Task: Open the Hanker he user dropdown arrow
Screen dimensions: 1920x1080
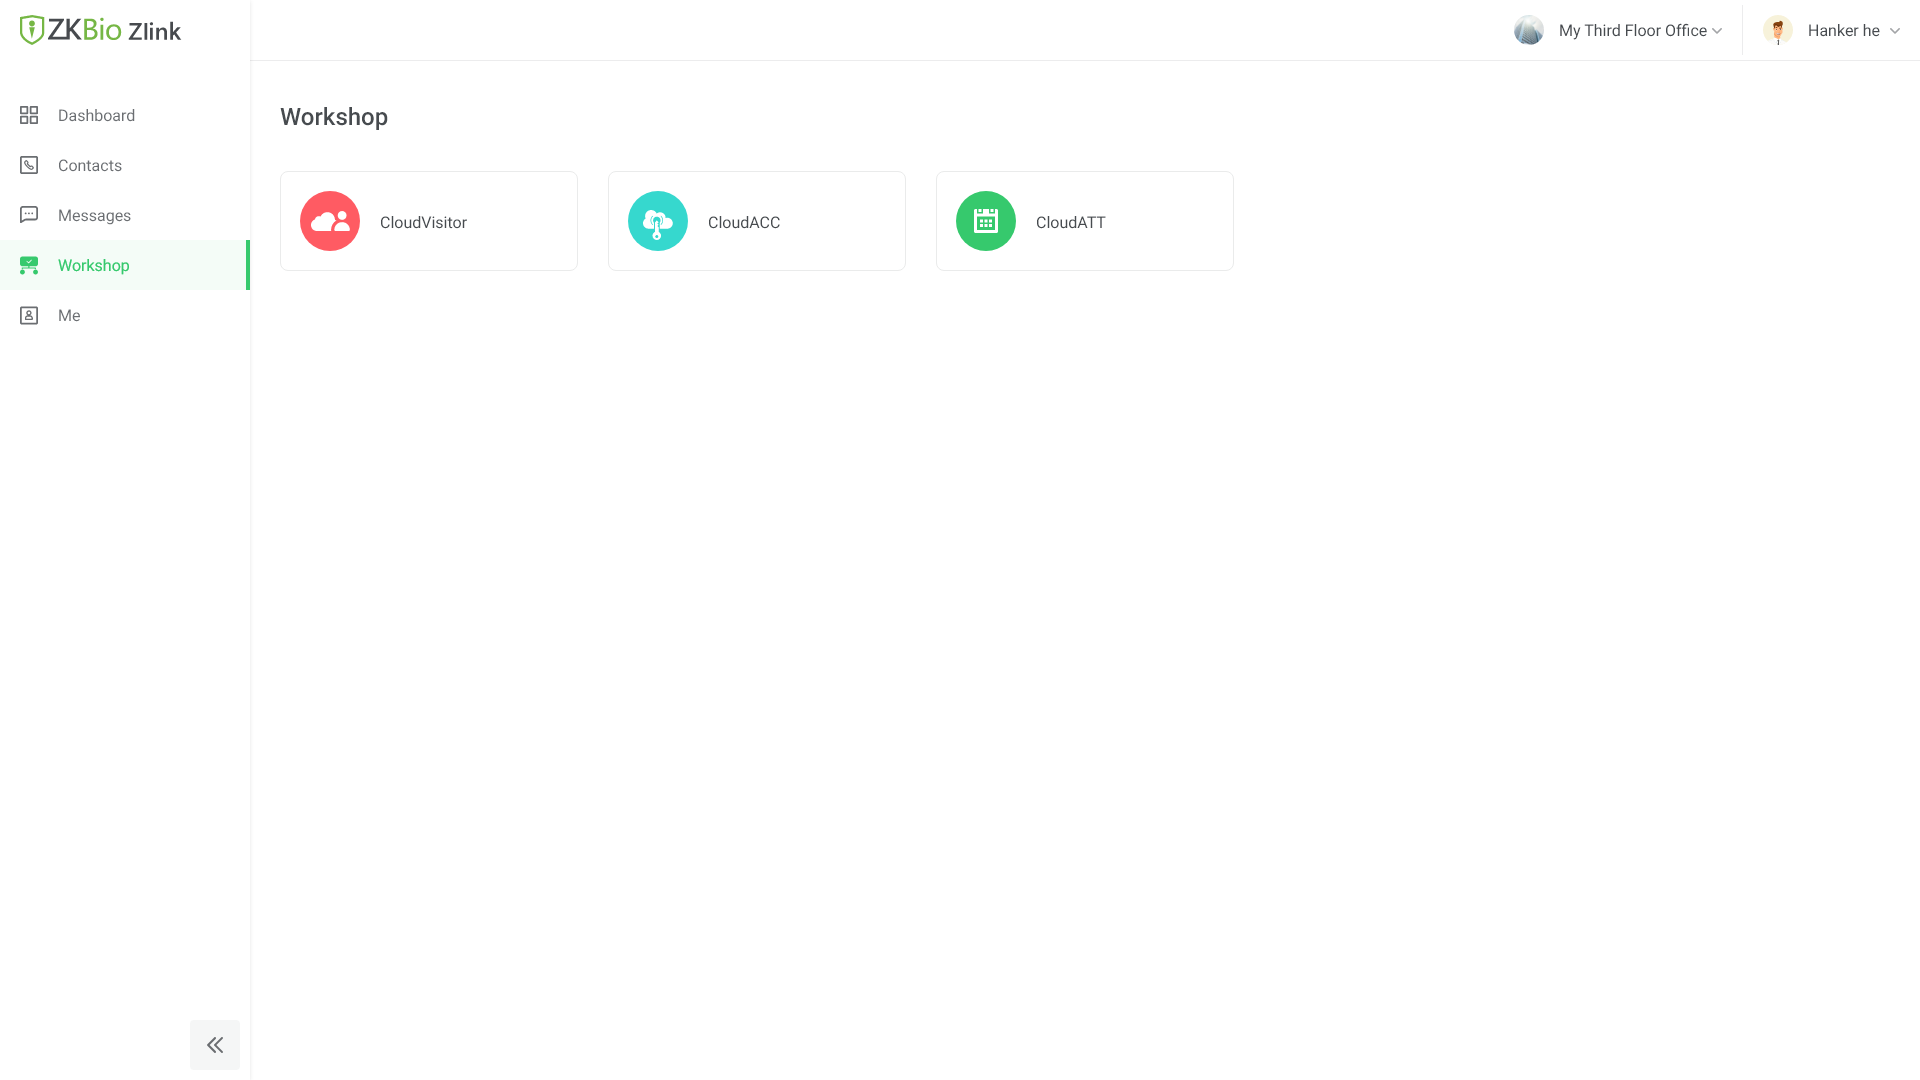Action: coord(1895,31)
